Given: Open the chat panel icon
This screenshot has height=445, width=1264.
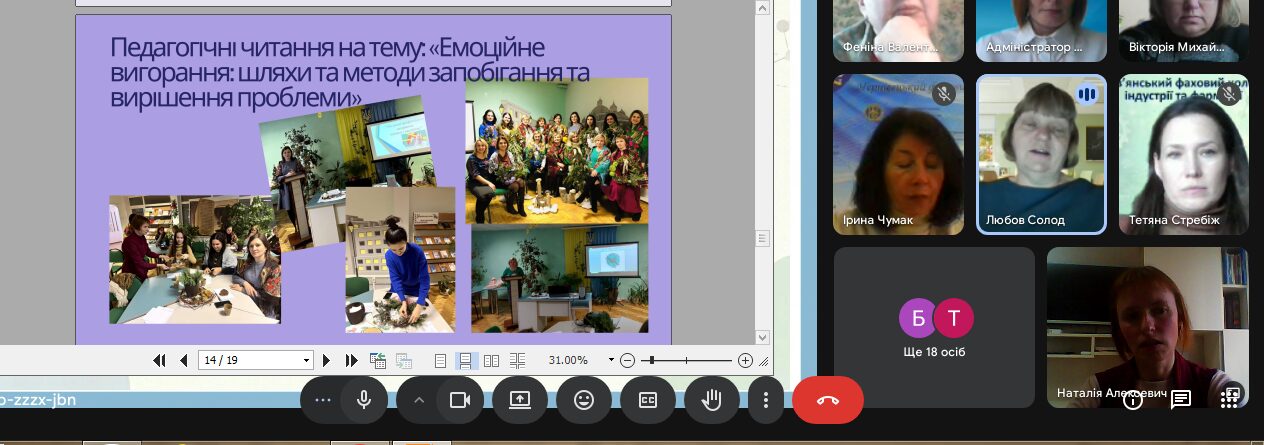Looking at the screenshot, I should (1181, 400).
